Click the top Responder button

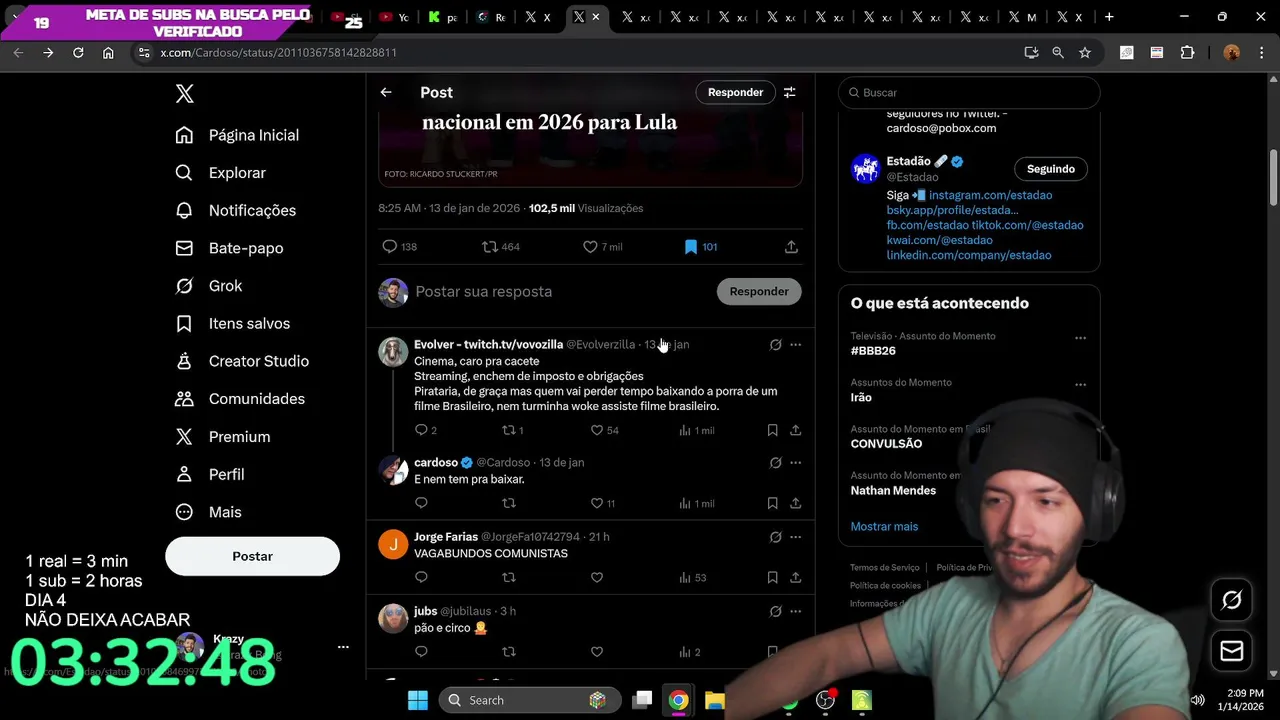[735, 92]
